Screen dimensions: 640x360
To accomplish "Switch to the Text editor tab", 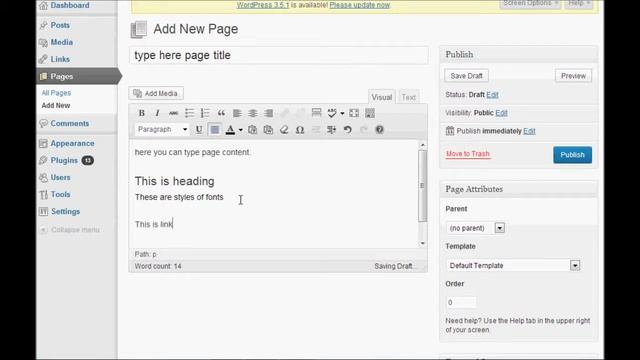I will coord(409,97).
